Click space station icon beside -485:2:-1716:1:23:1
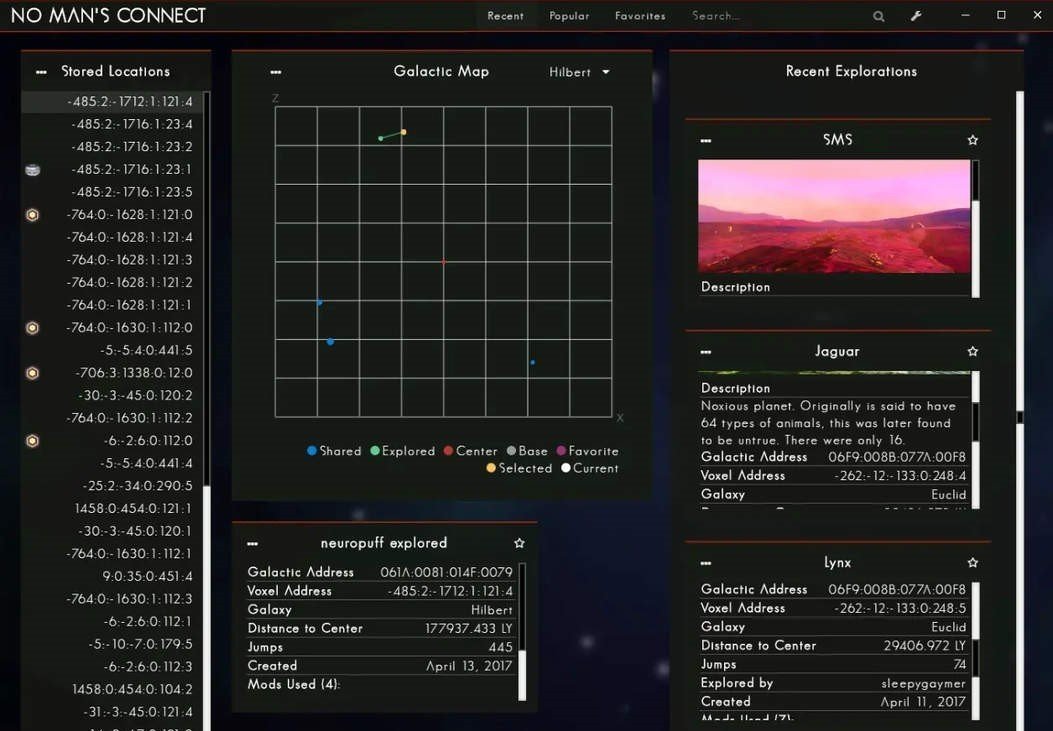This screenshot has height=731, width=1053. (x=32, y=170)
